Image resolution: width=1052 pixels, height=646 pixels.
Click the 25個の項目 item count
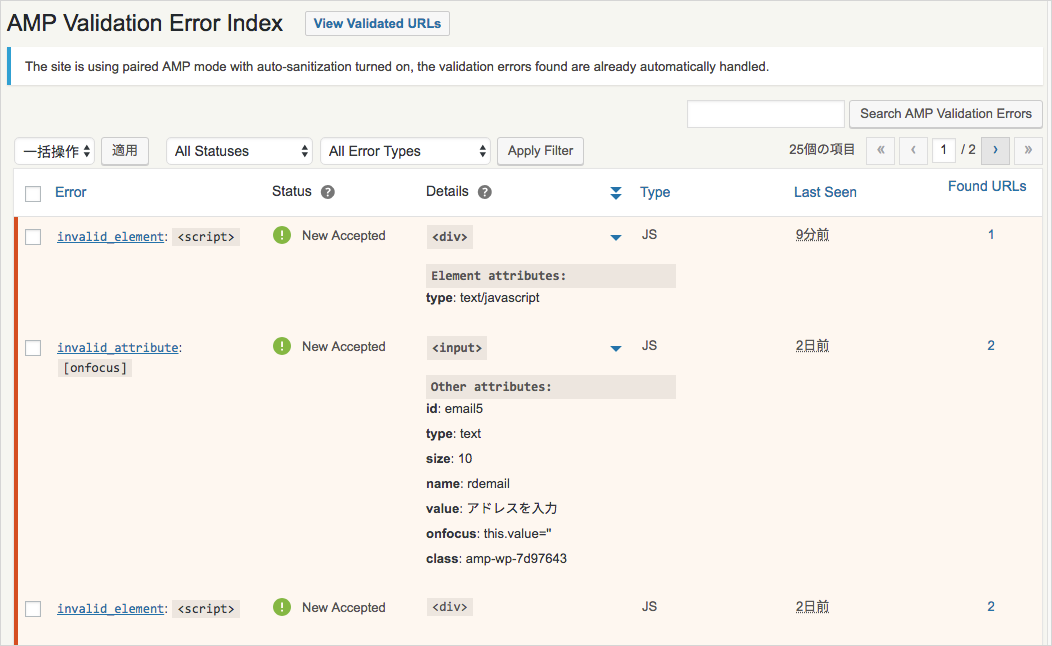(822, 150)
